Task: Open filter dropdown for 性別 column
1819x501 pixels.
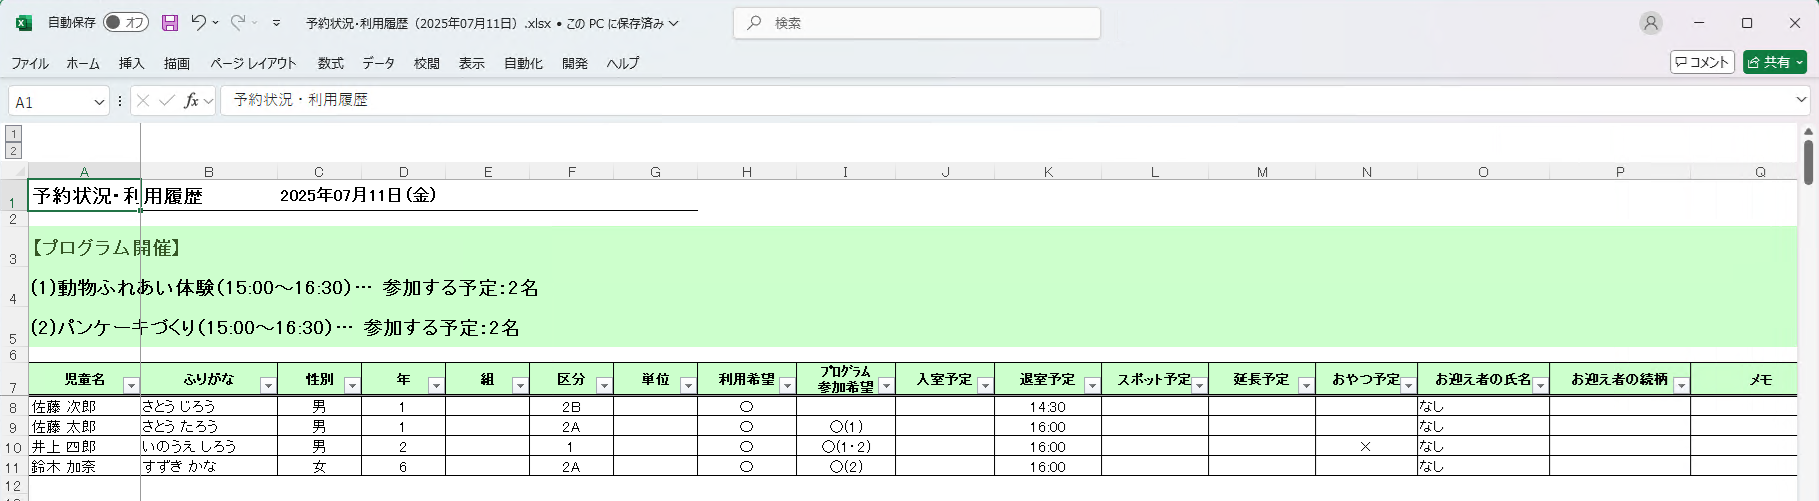Action: coord(352,386)
